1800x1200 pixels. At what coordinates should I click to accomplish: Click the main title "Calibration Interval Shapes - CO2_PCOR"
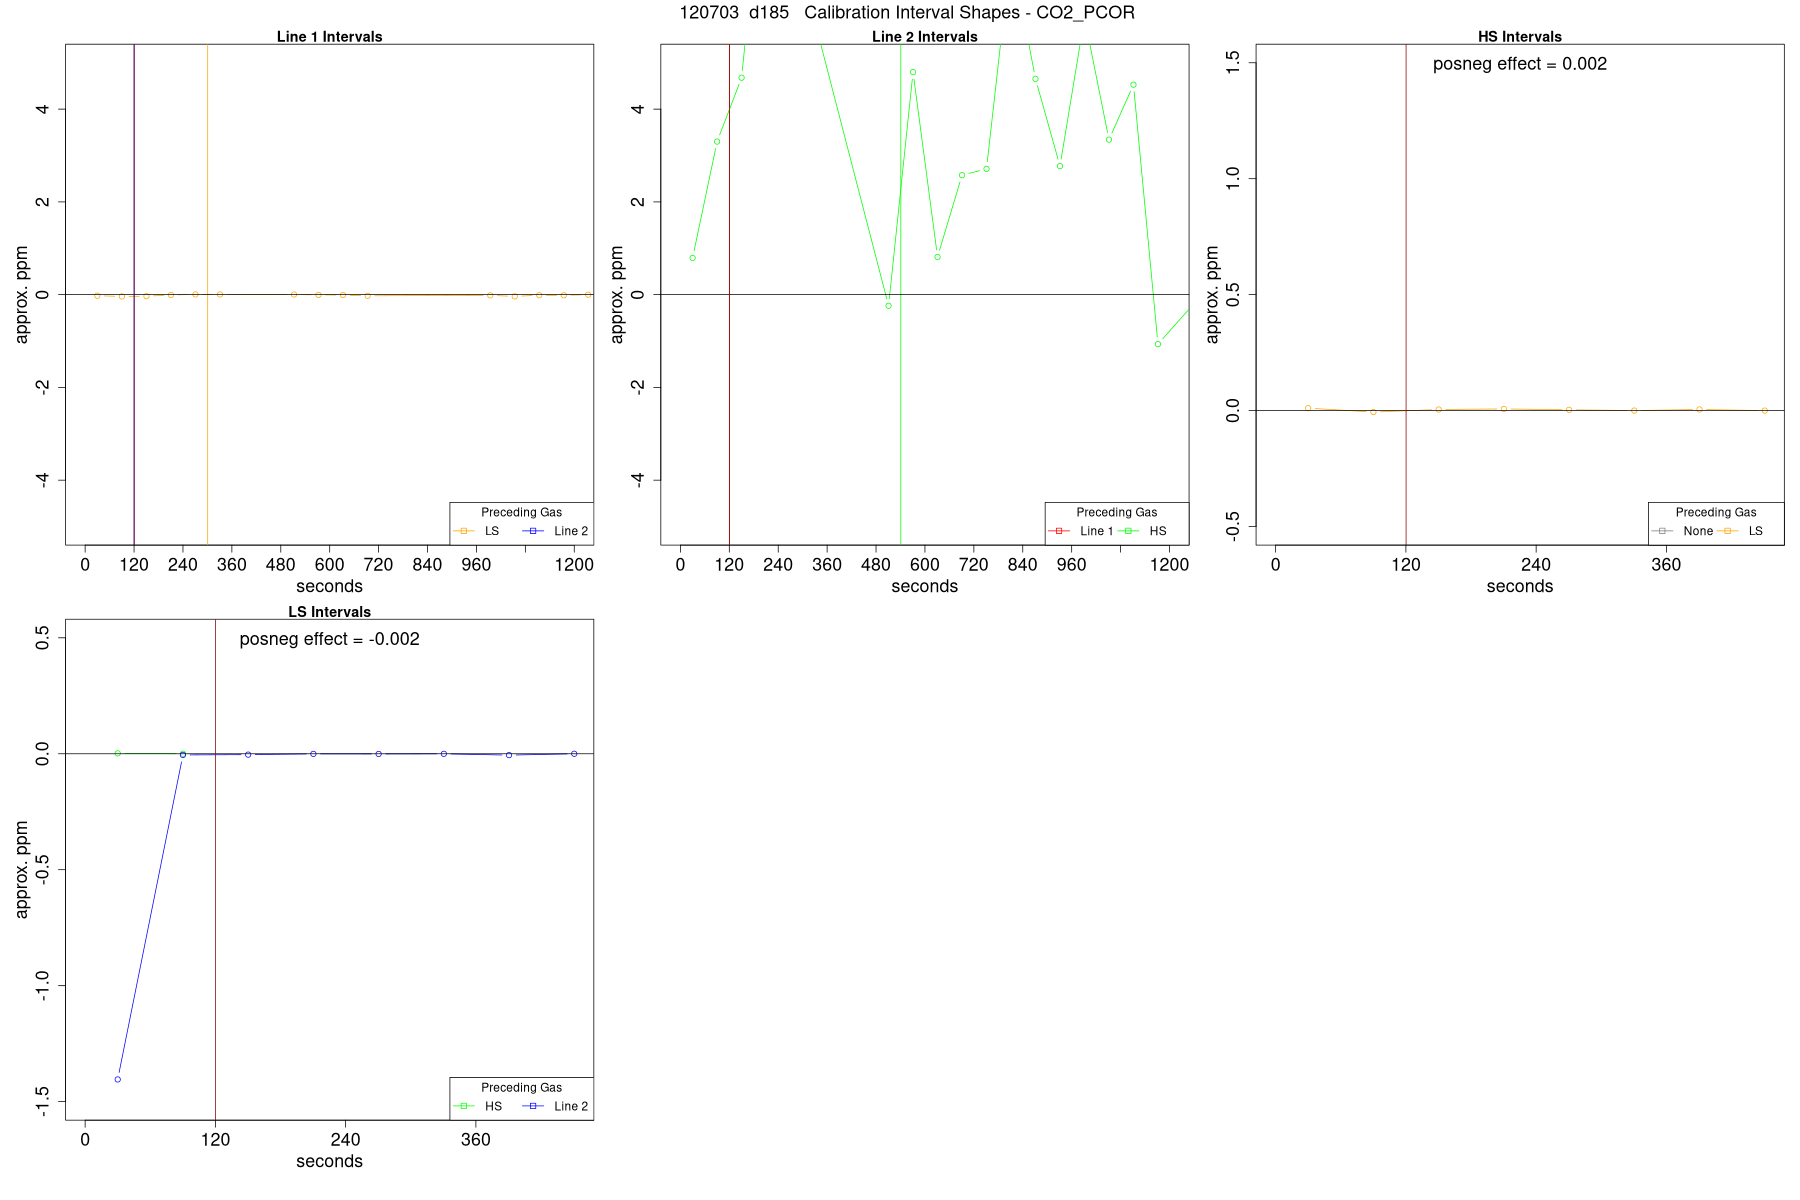pyautogui.click(x=969, y=13)
